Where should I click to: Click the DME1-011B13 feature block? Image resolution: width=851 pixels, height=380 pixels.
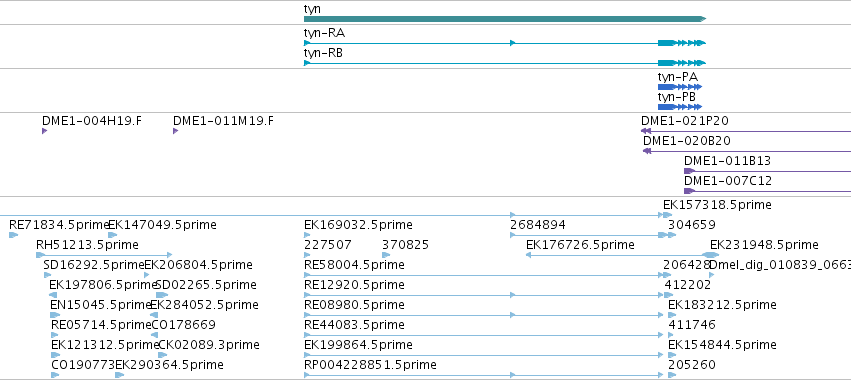click(x=689, y=171)
